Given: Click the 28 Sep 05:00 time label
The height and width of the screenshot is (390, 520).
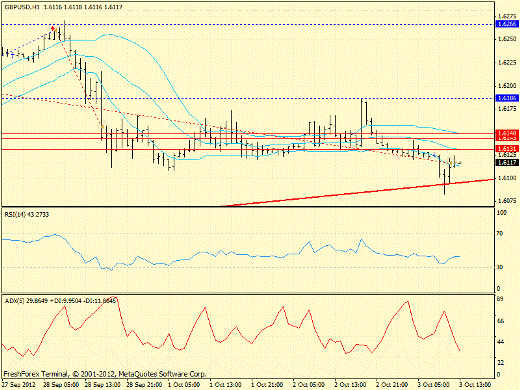Looking at the screenshot, I should pos(61,384).
